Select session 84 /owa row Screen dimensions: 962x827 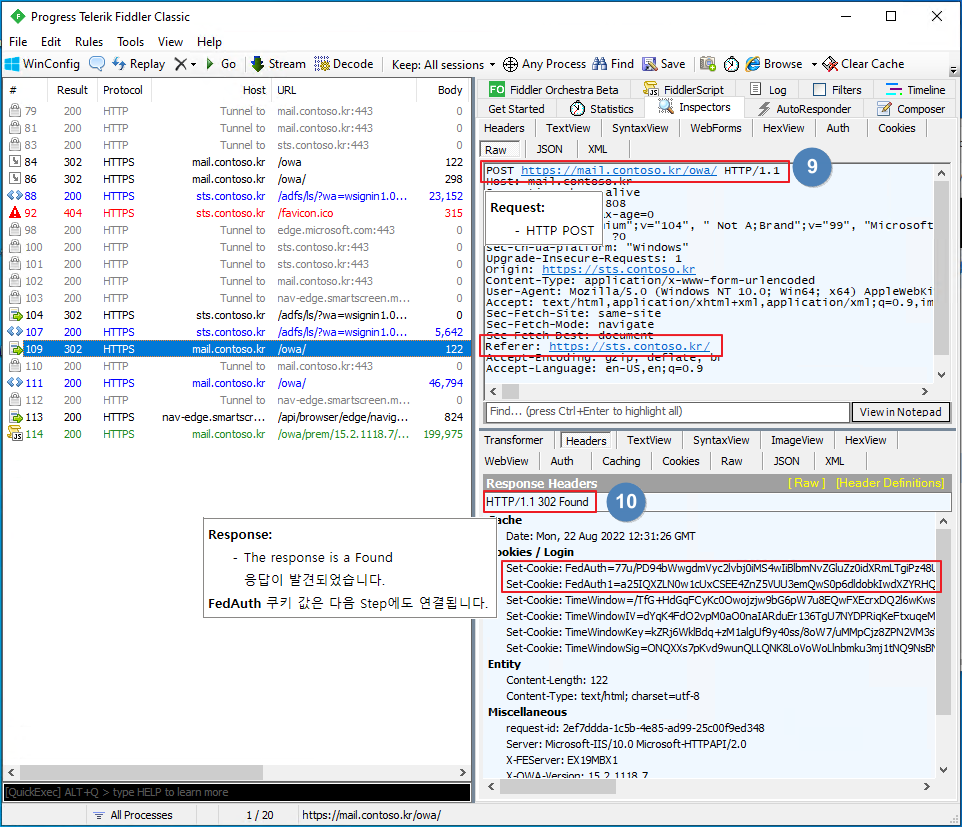[236, 162]
